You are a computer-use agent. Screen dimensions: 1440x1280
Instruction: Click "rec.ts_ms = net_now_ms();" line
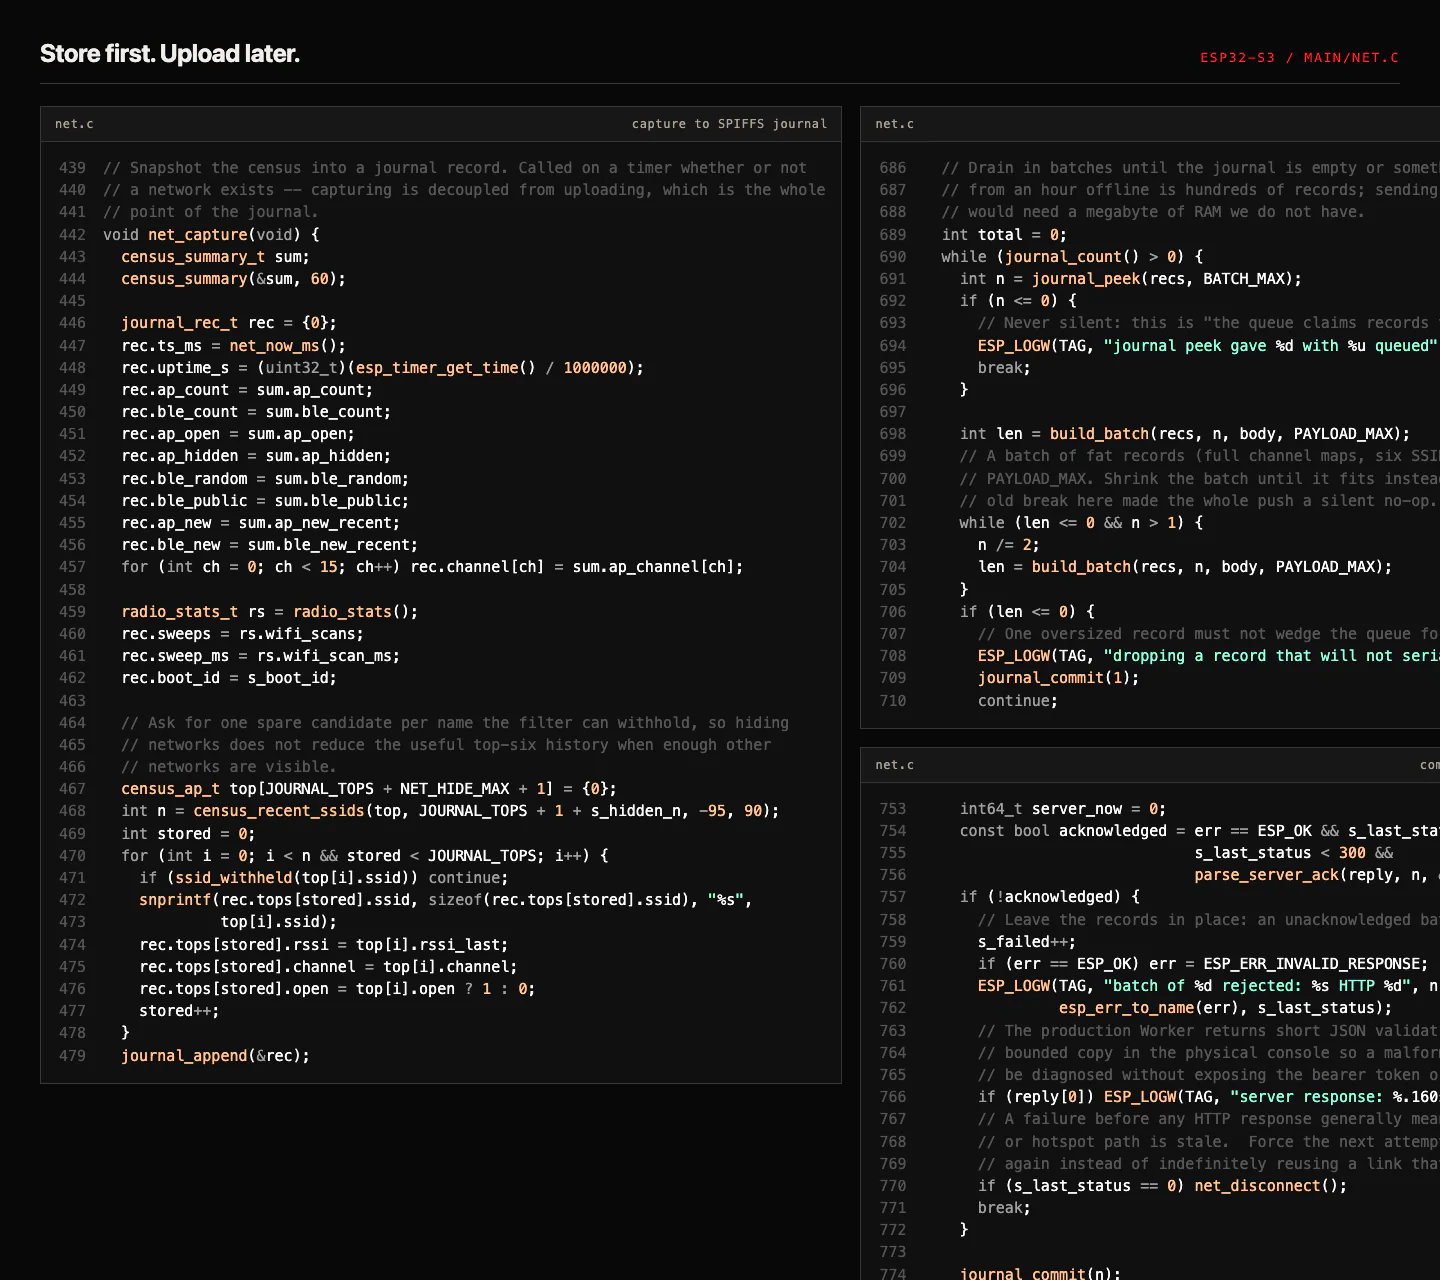233,346
